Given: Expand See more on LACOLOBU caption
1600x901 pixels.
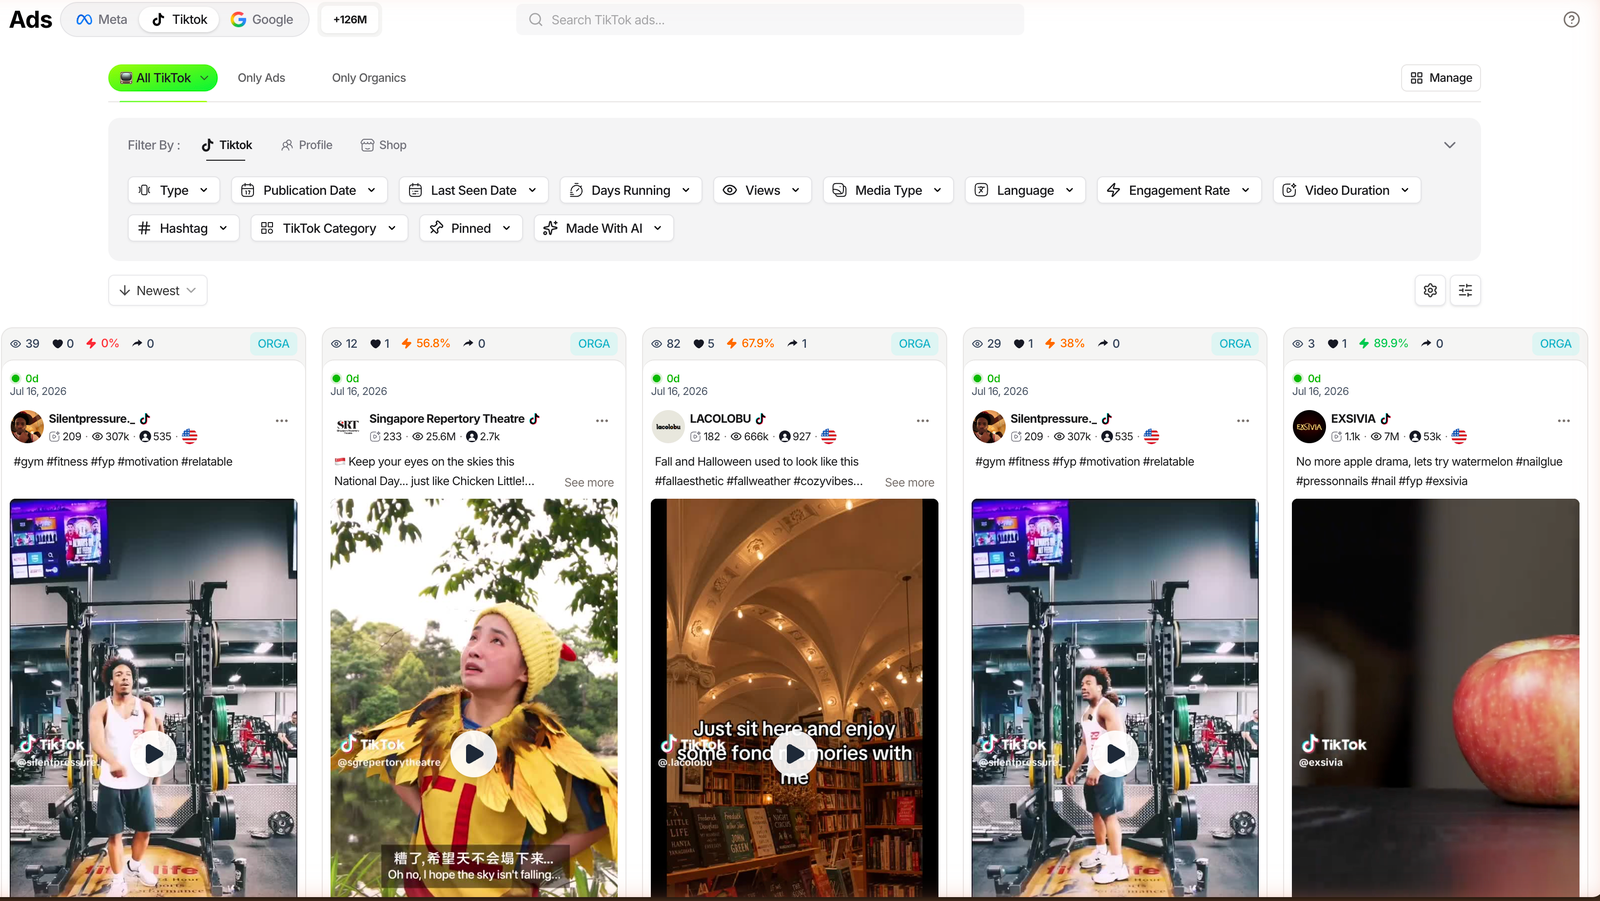Looking at the screenshot, I should 909,482.
